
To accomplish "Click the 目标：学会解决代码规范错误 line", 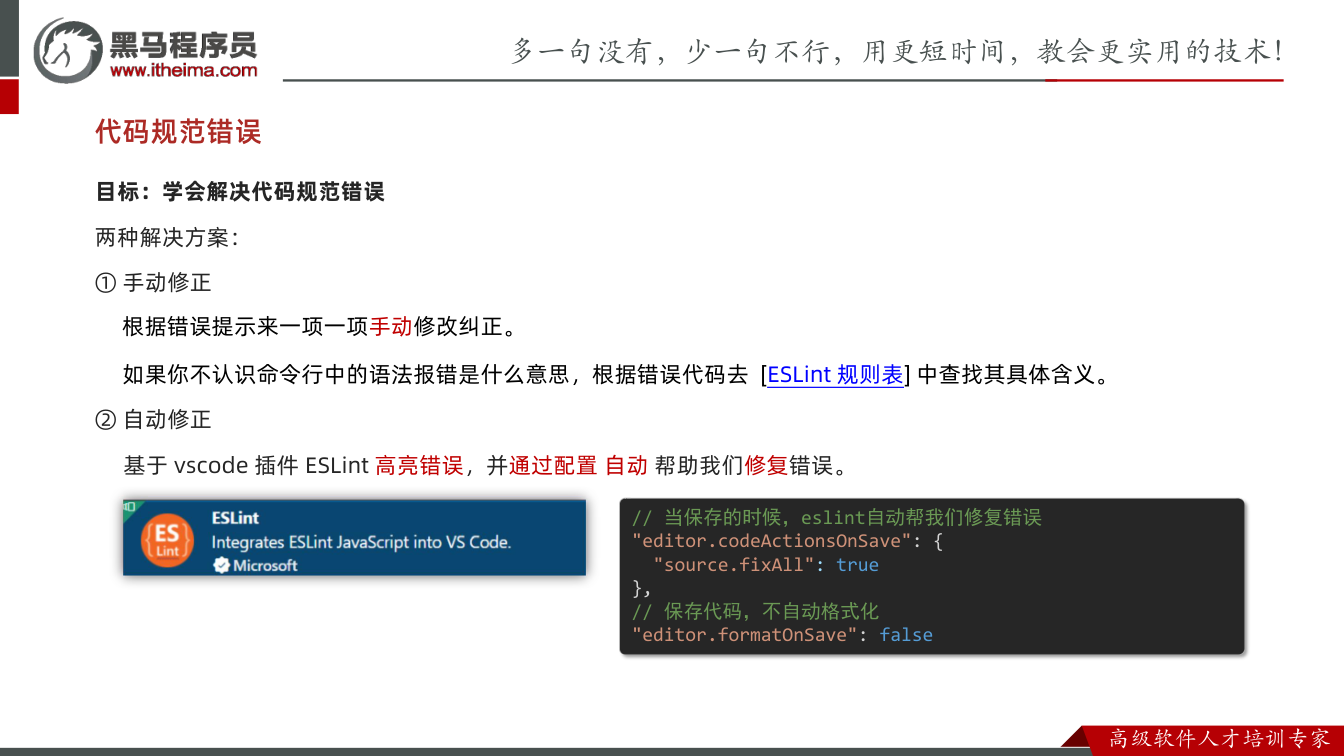I will point(240,191).
